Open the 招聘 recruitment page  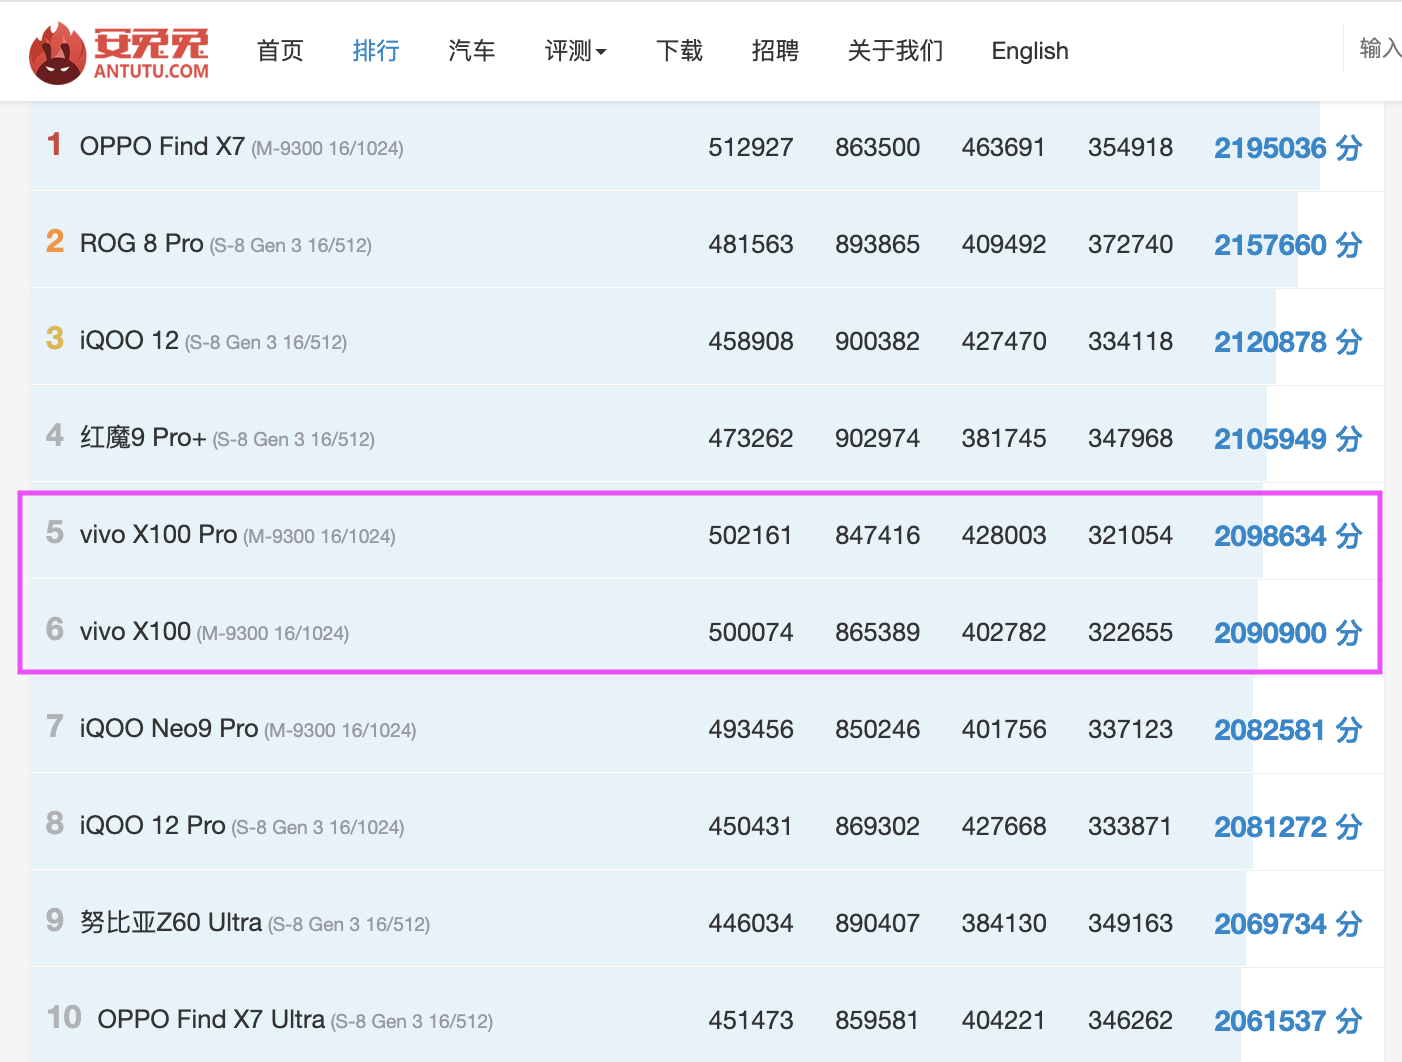pos(775,51)
